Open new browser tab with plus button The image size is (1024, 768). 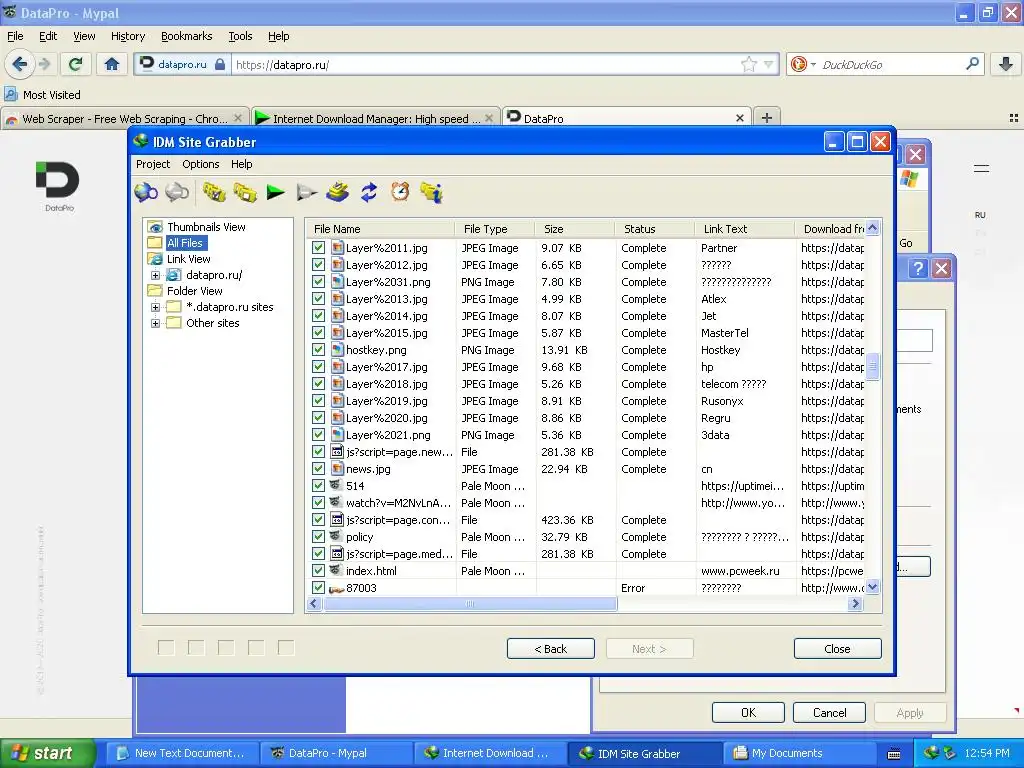[x=767, y=118]
